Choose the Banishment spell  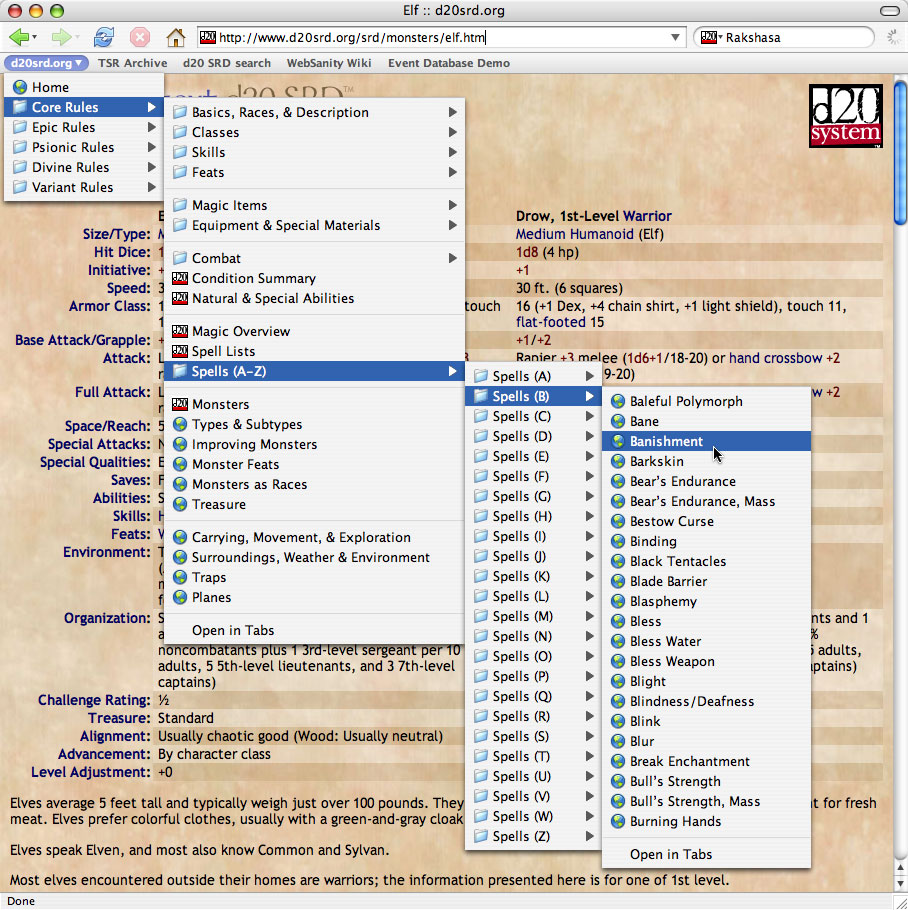706,442
